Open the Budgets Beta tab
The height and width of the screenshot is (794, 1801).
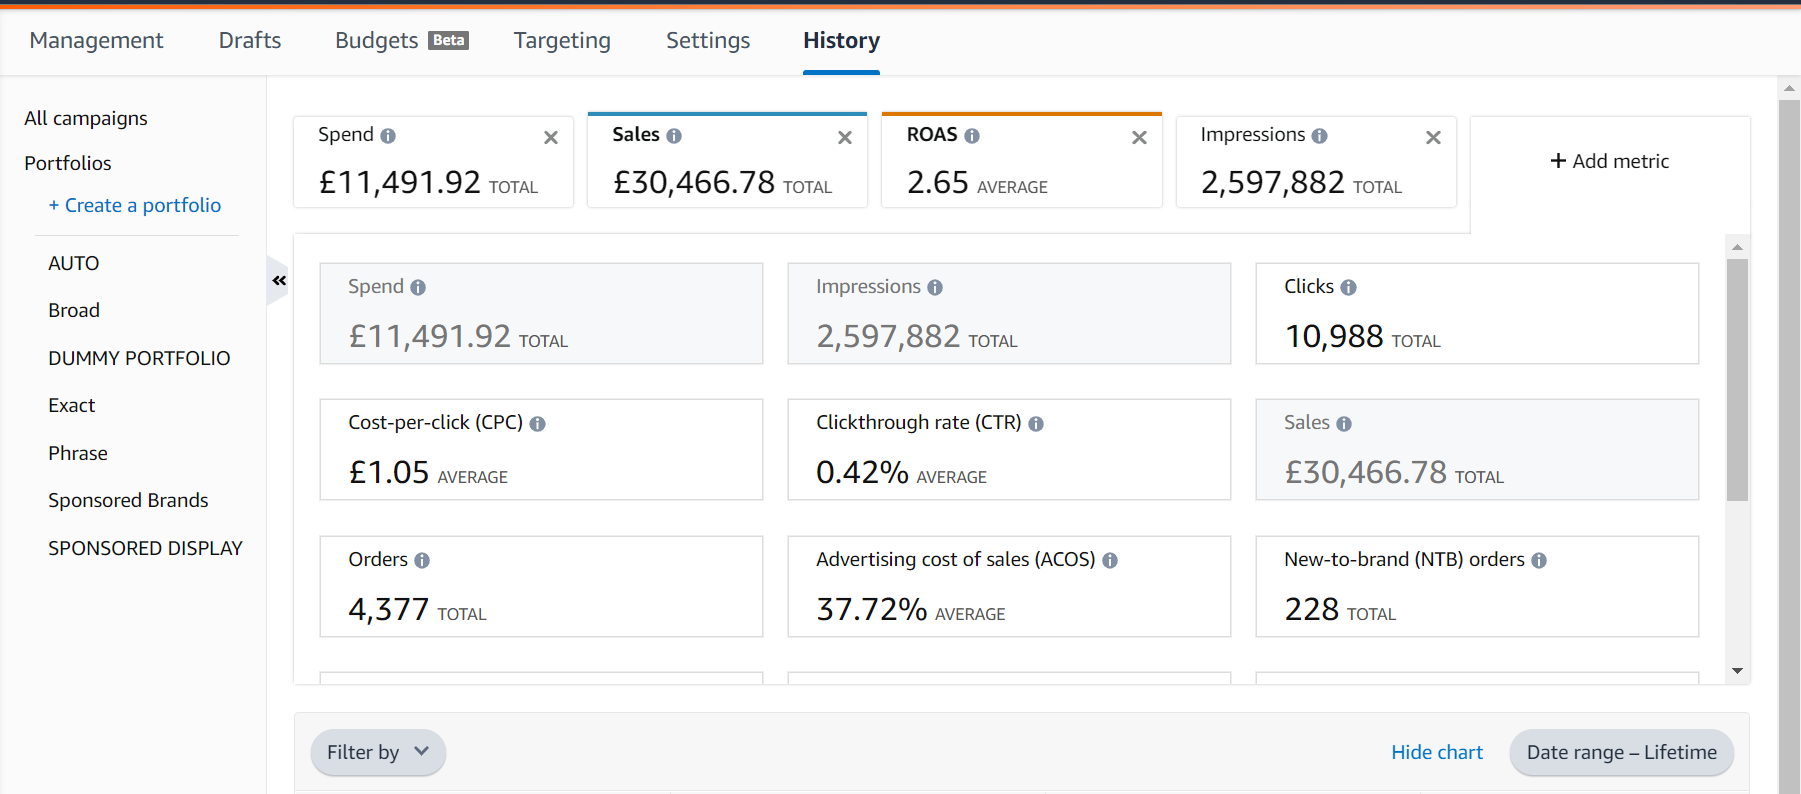[401, 41]
